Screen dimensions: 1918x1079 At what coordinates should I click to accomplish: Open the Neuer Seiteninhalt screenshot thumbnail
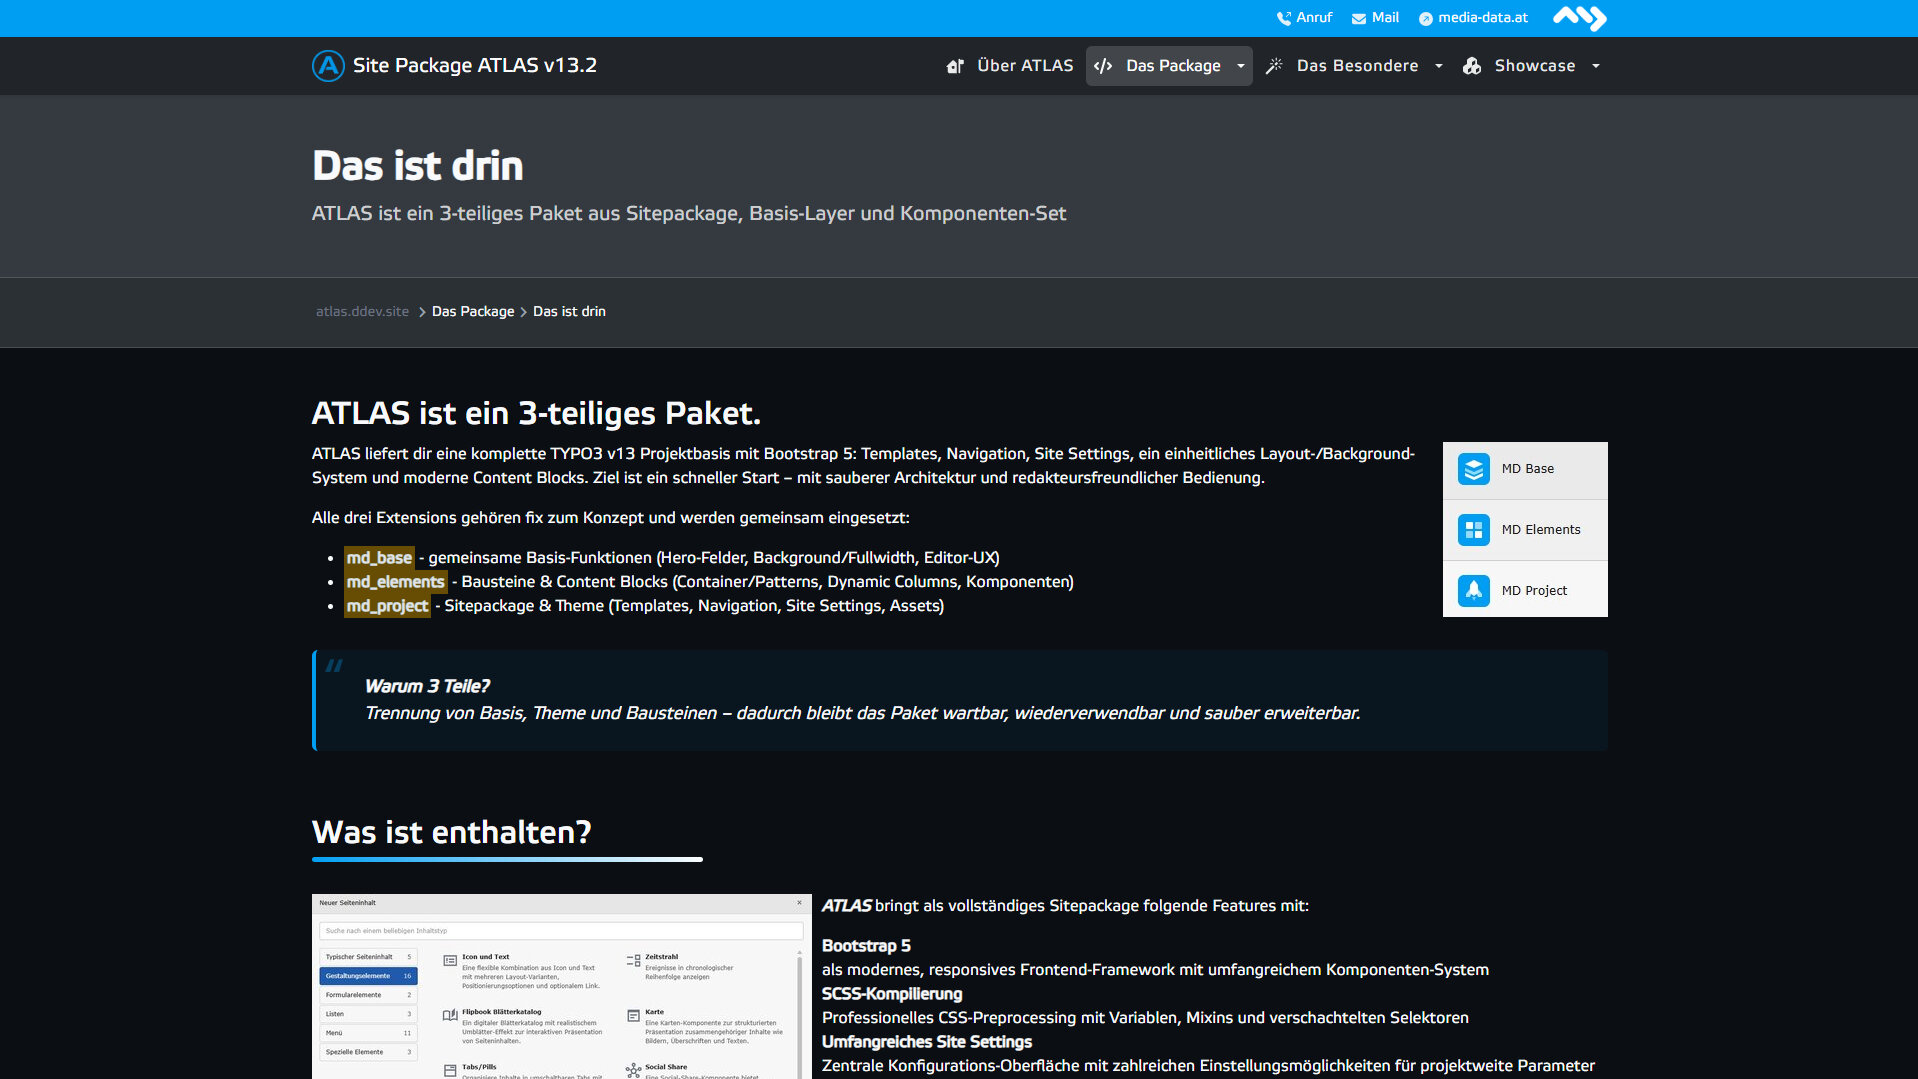point(561,986)
